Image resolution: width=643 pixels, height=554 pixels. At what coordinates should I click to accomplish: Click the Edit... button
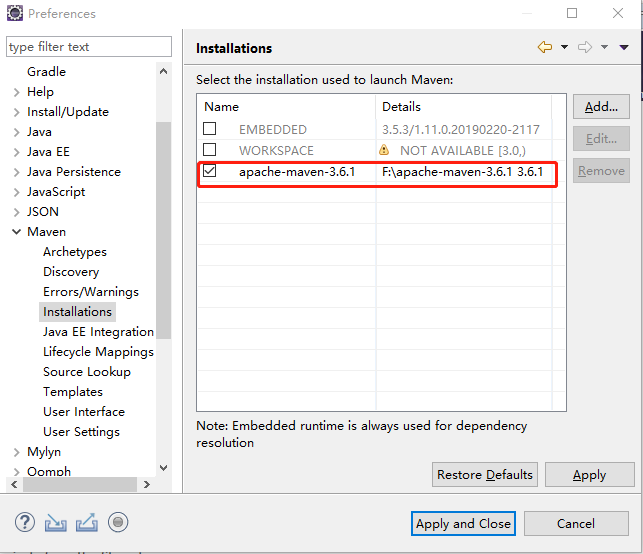pyautogui.click(x=601, y=139)
